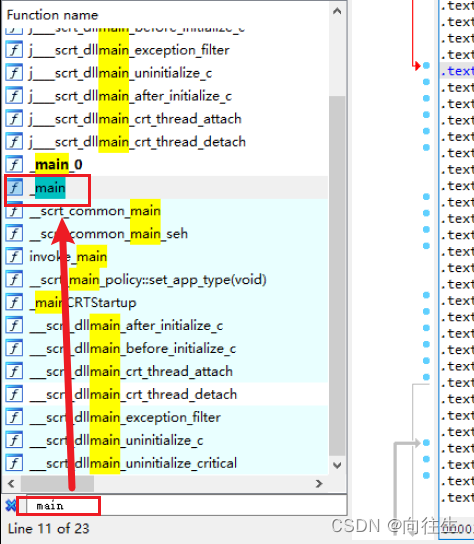This screenshot has height=544, width=474.
Task: Select j___scrt_dllmain_after_initialize_c entry
Action: click(130, 96)
